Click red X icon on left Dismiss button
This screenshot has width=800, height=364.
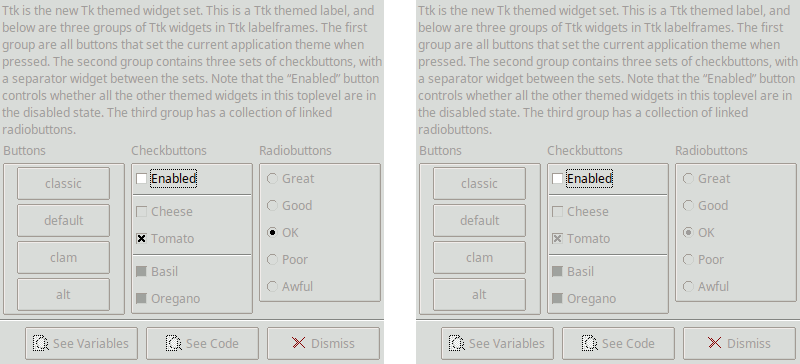pos(298,343)
